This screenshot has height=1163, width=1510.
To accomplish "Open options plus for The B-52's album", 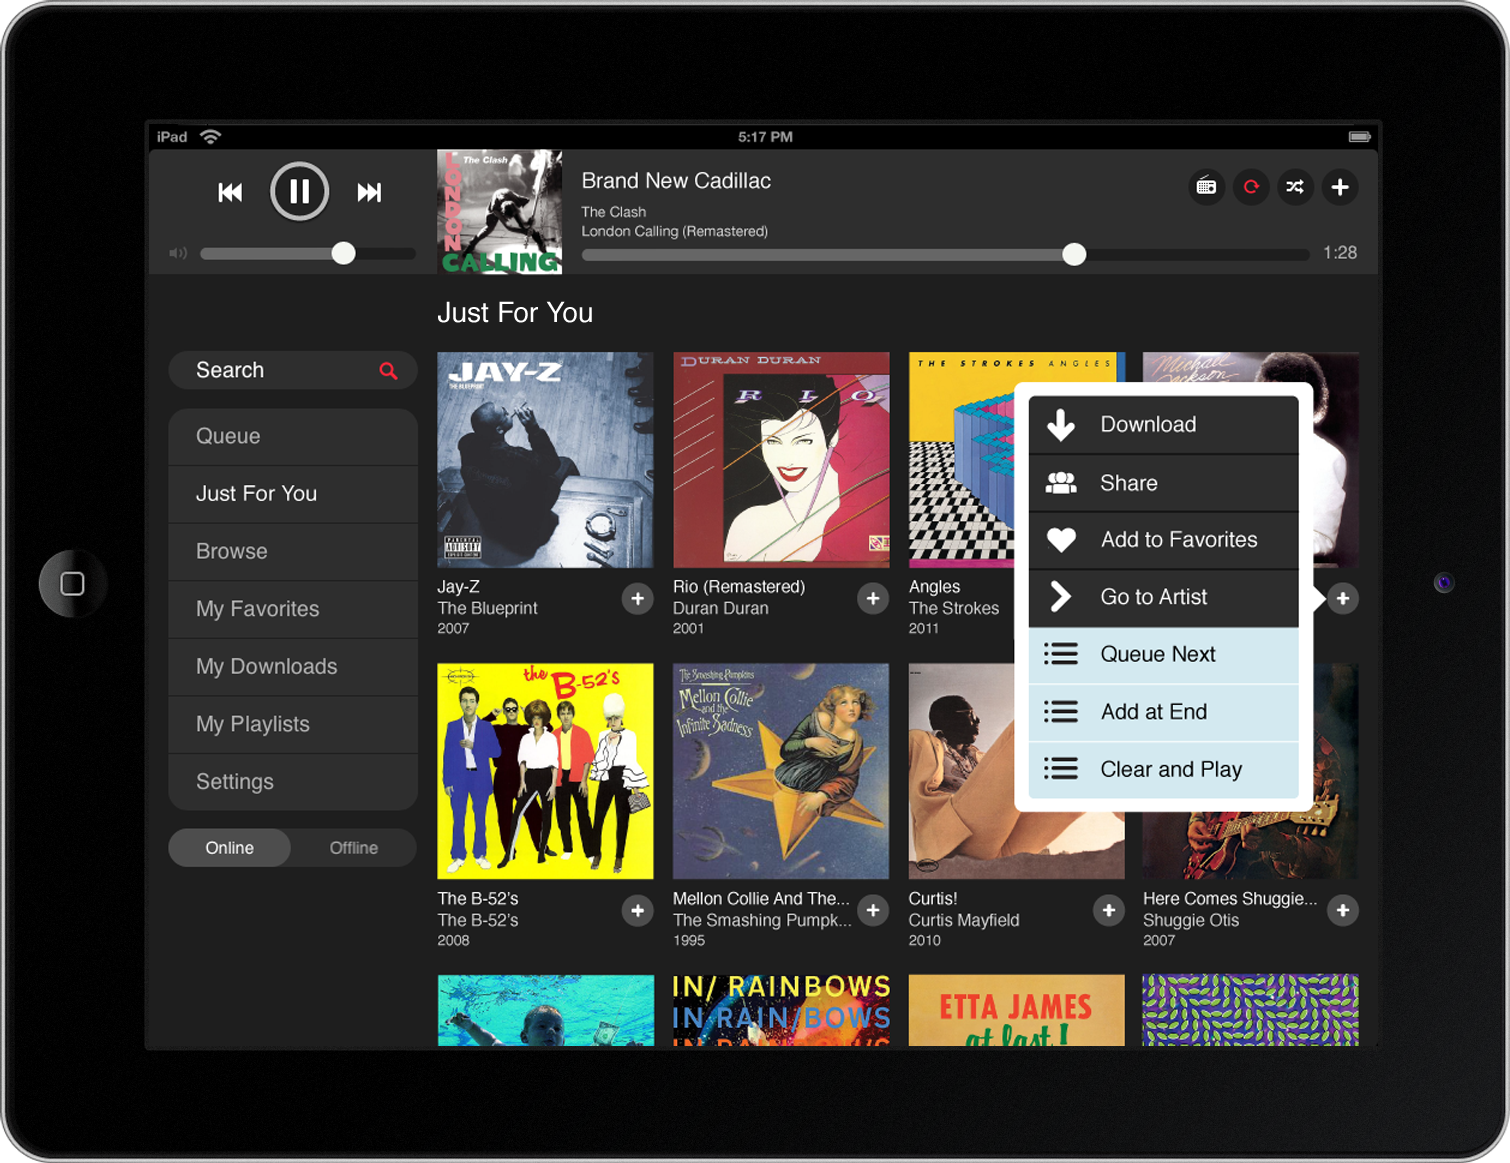I will coord(637,911).
